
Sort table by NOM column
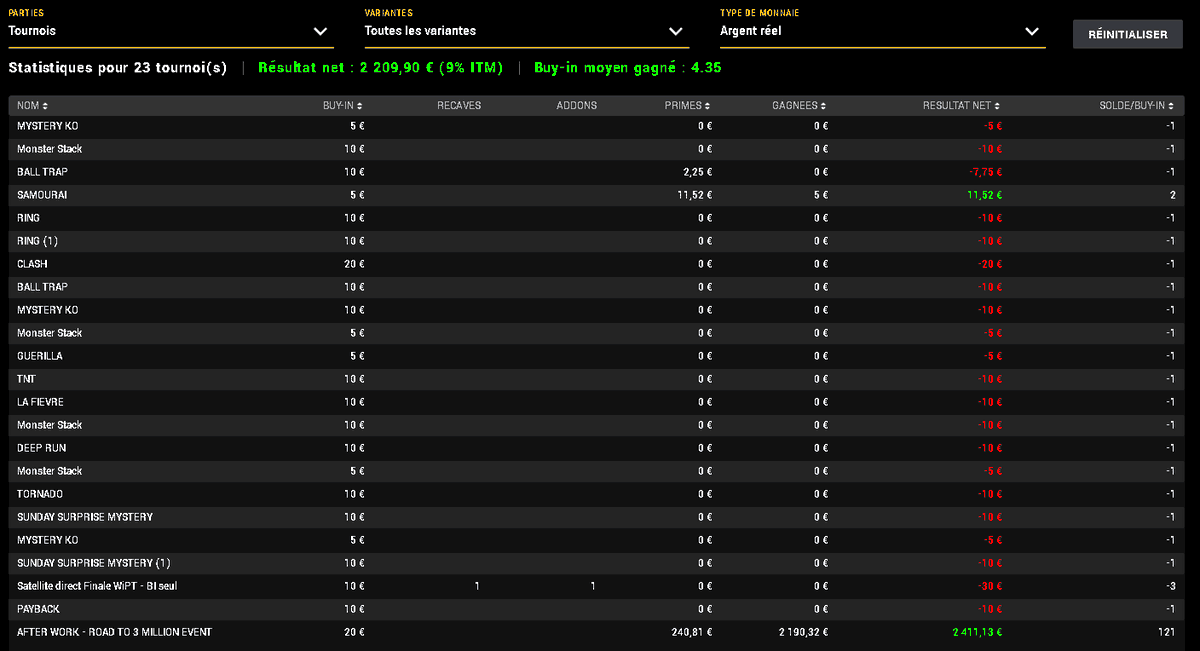click(x=32, y=105)
